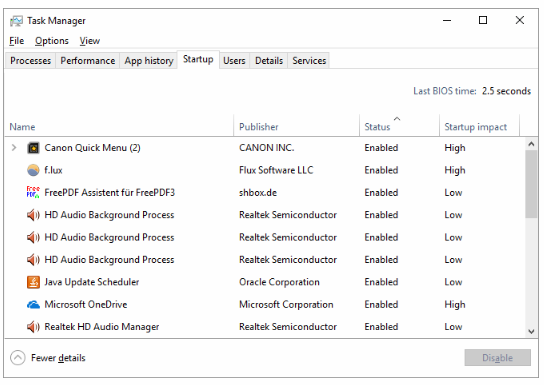Click the f.lux app icon

click(x=33, y=170)
